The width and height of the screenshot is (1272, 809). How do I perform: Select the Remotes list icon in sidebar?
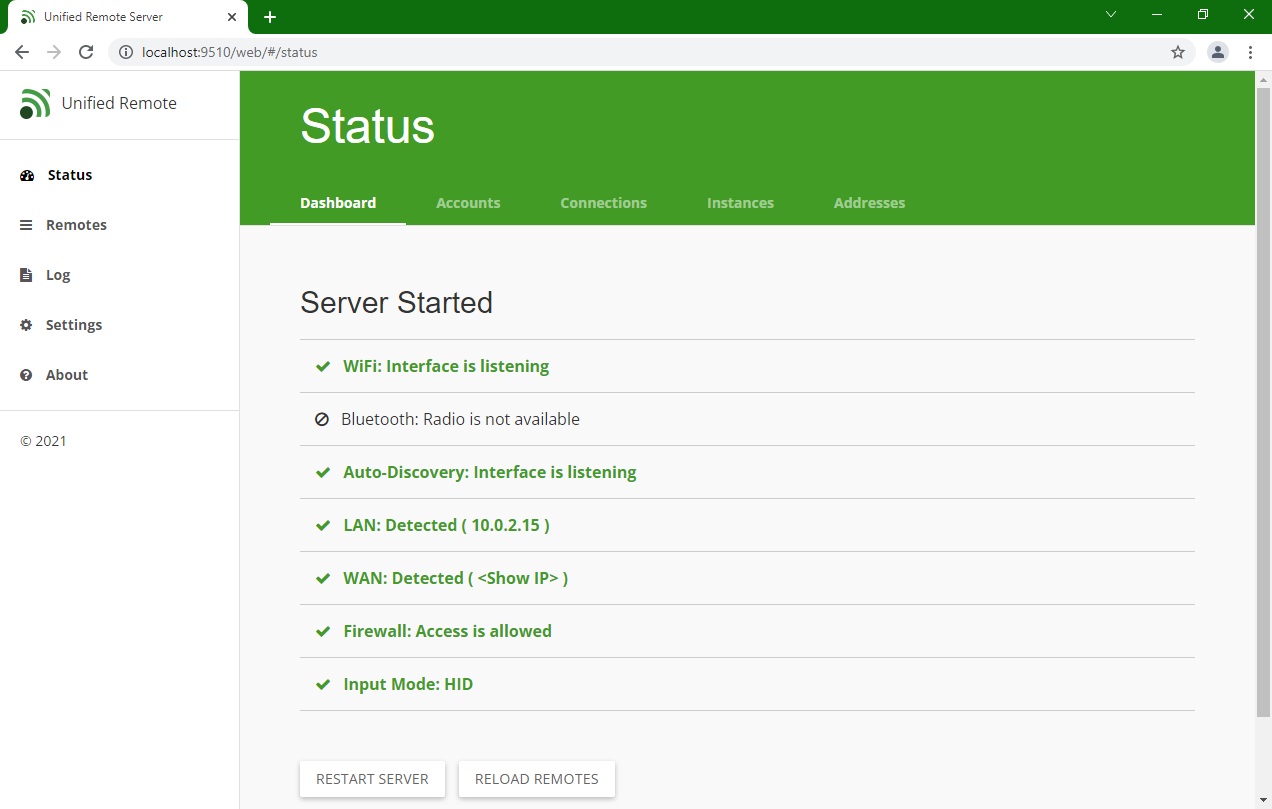click(26, 225)
